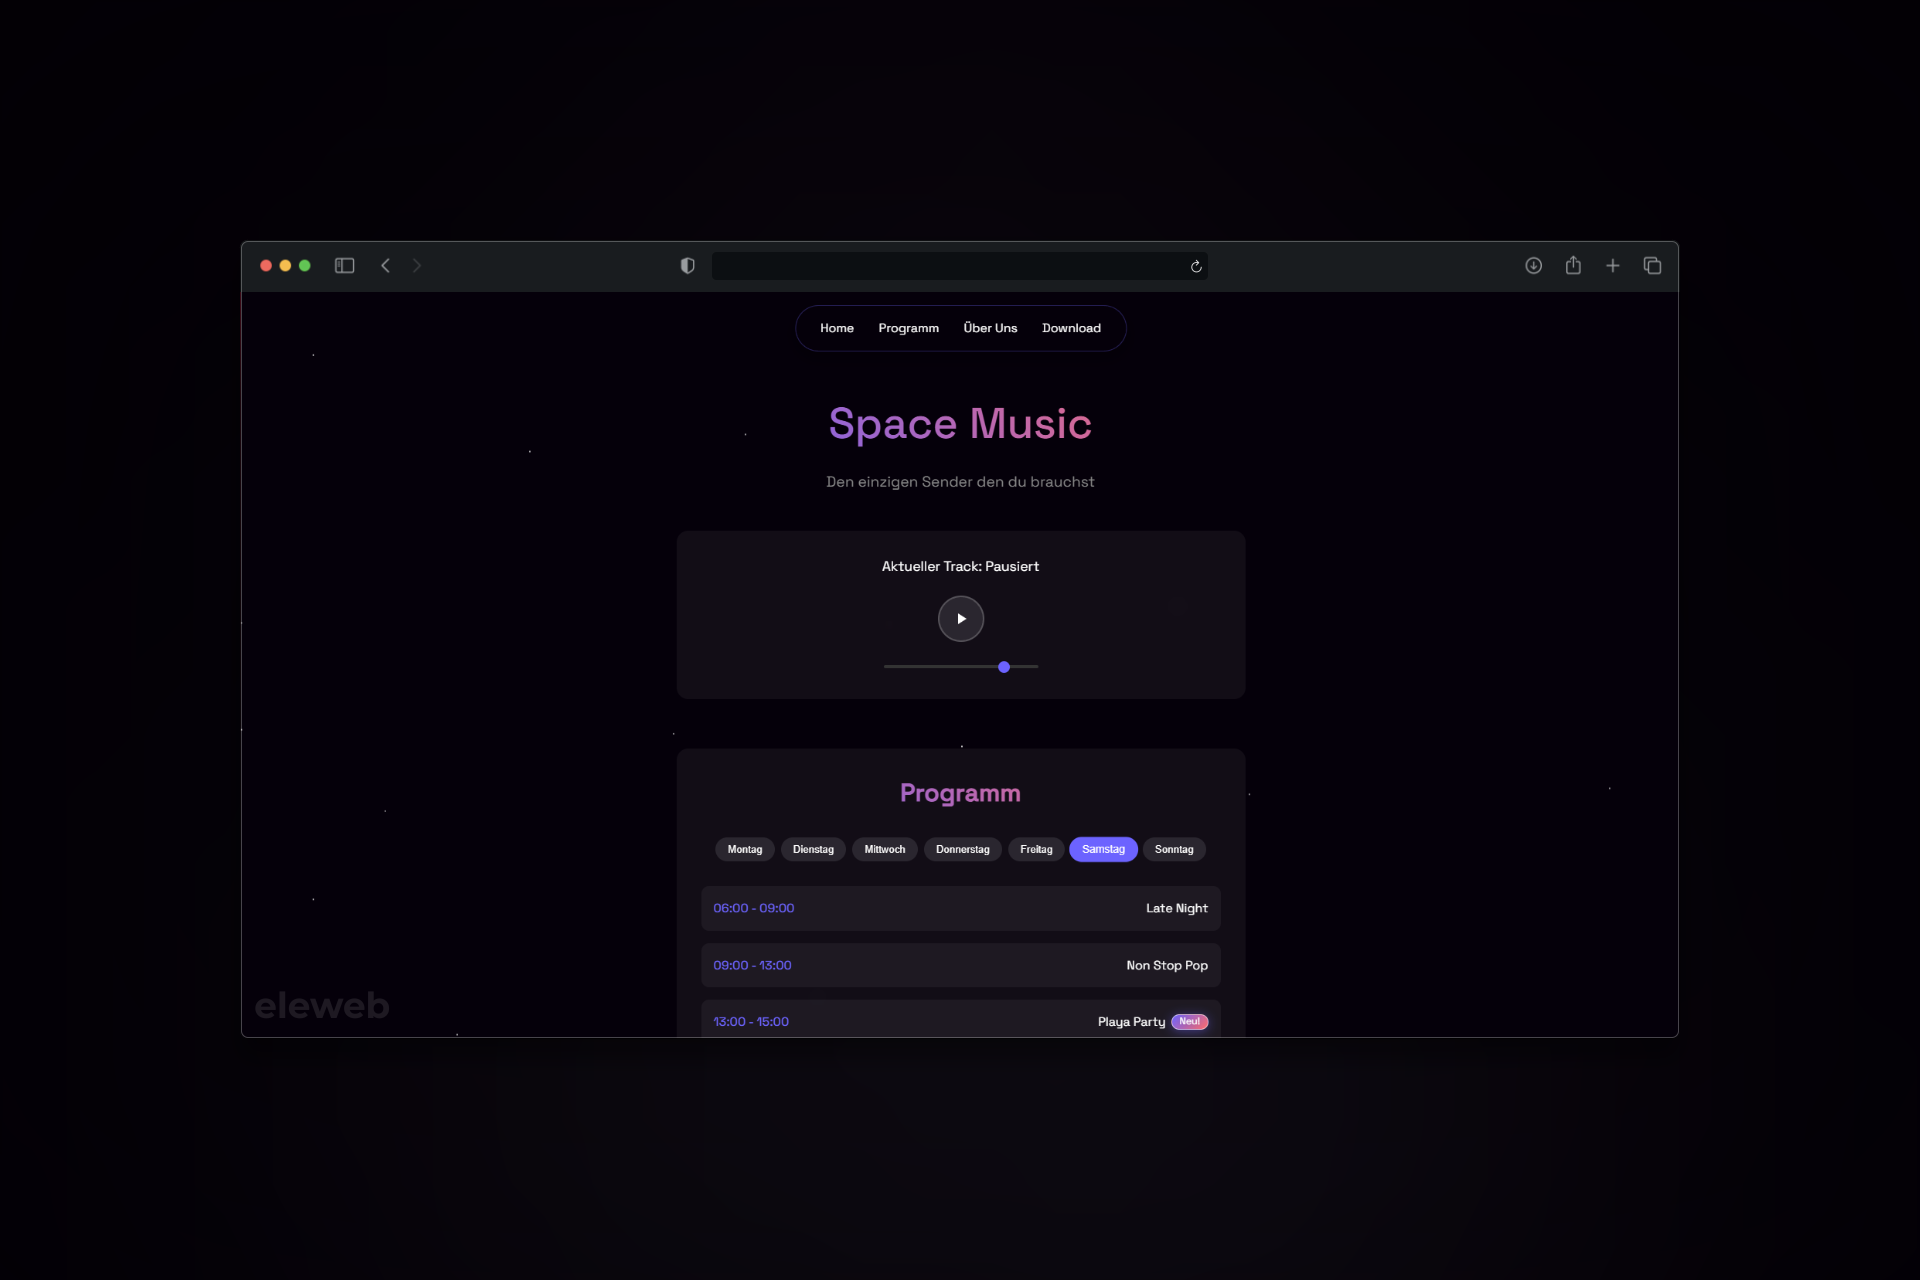The image size is (1920, 1280).
Task: Show browser downloads icon
Action: (x=1533, y=266)
